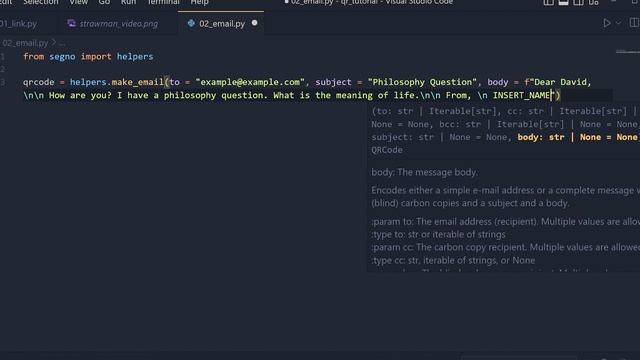
Task: Open the View menu
Action: [x=78, y=2]
